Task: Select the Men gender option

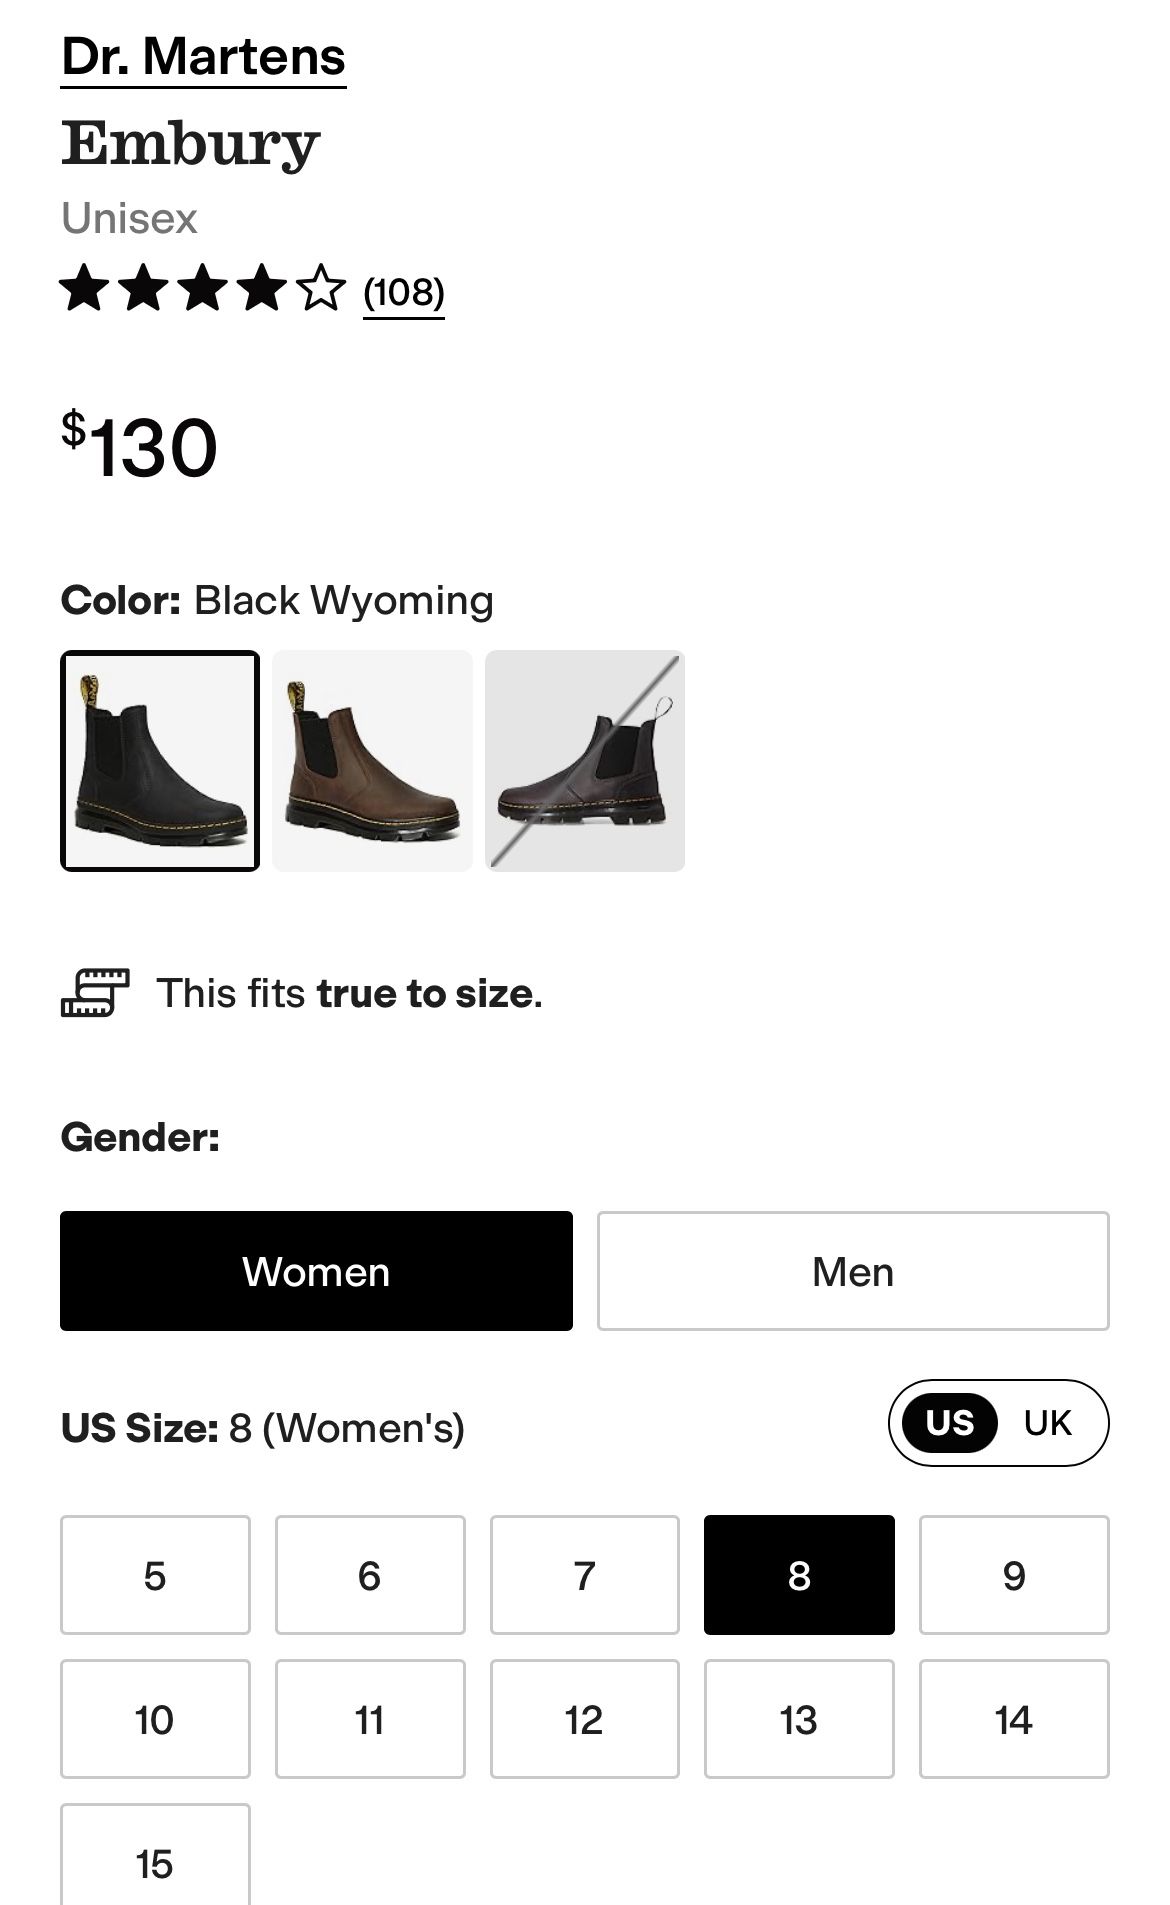Action: point(852,1271)
